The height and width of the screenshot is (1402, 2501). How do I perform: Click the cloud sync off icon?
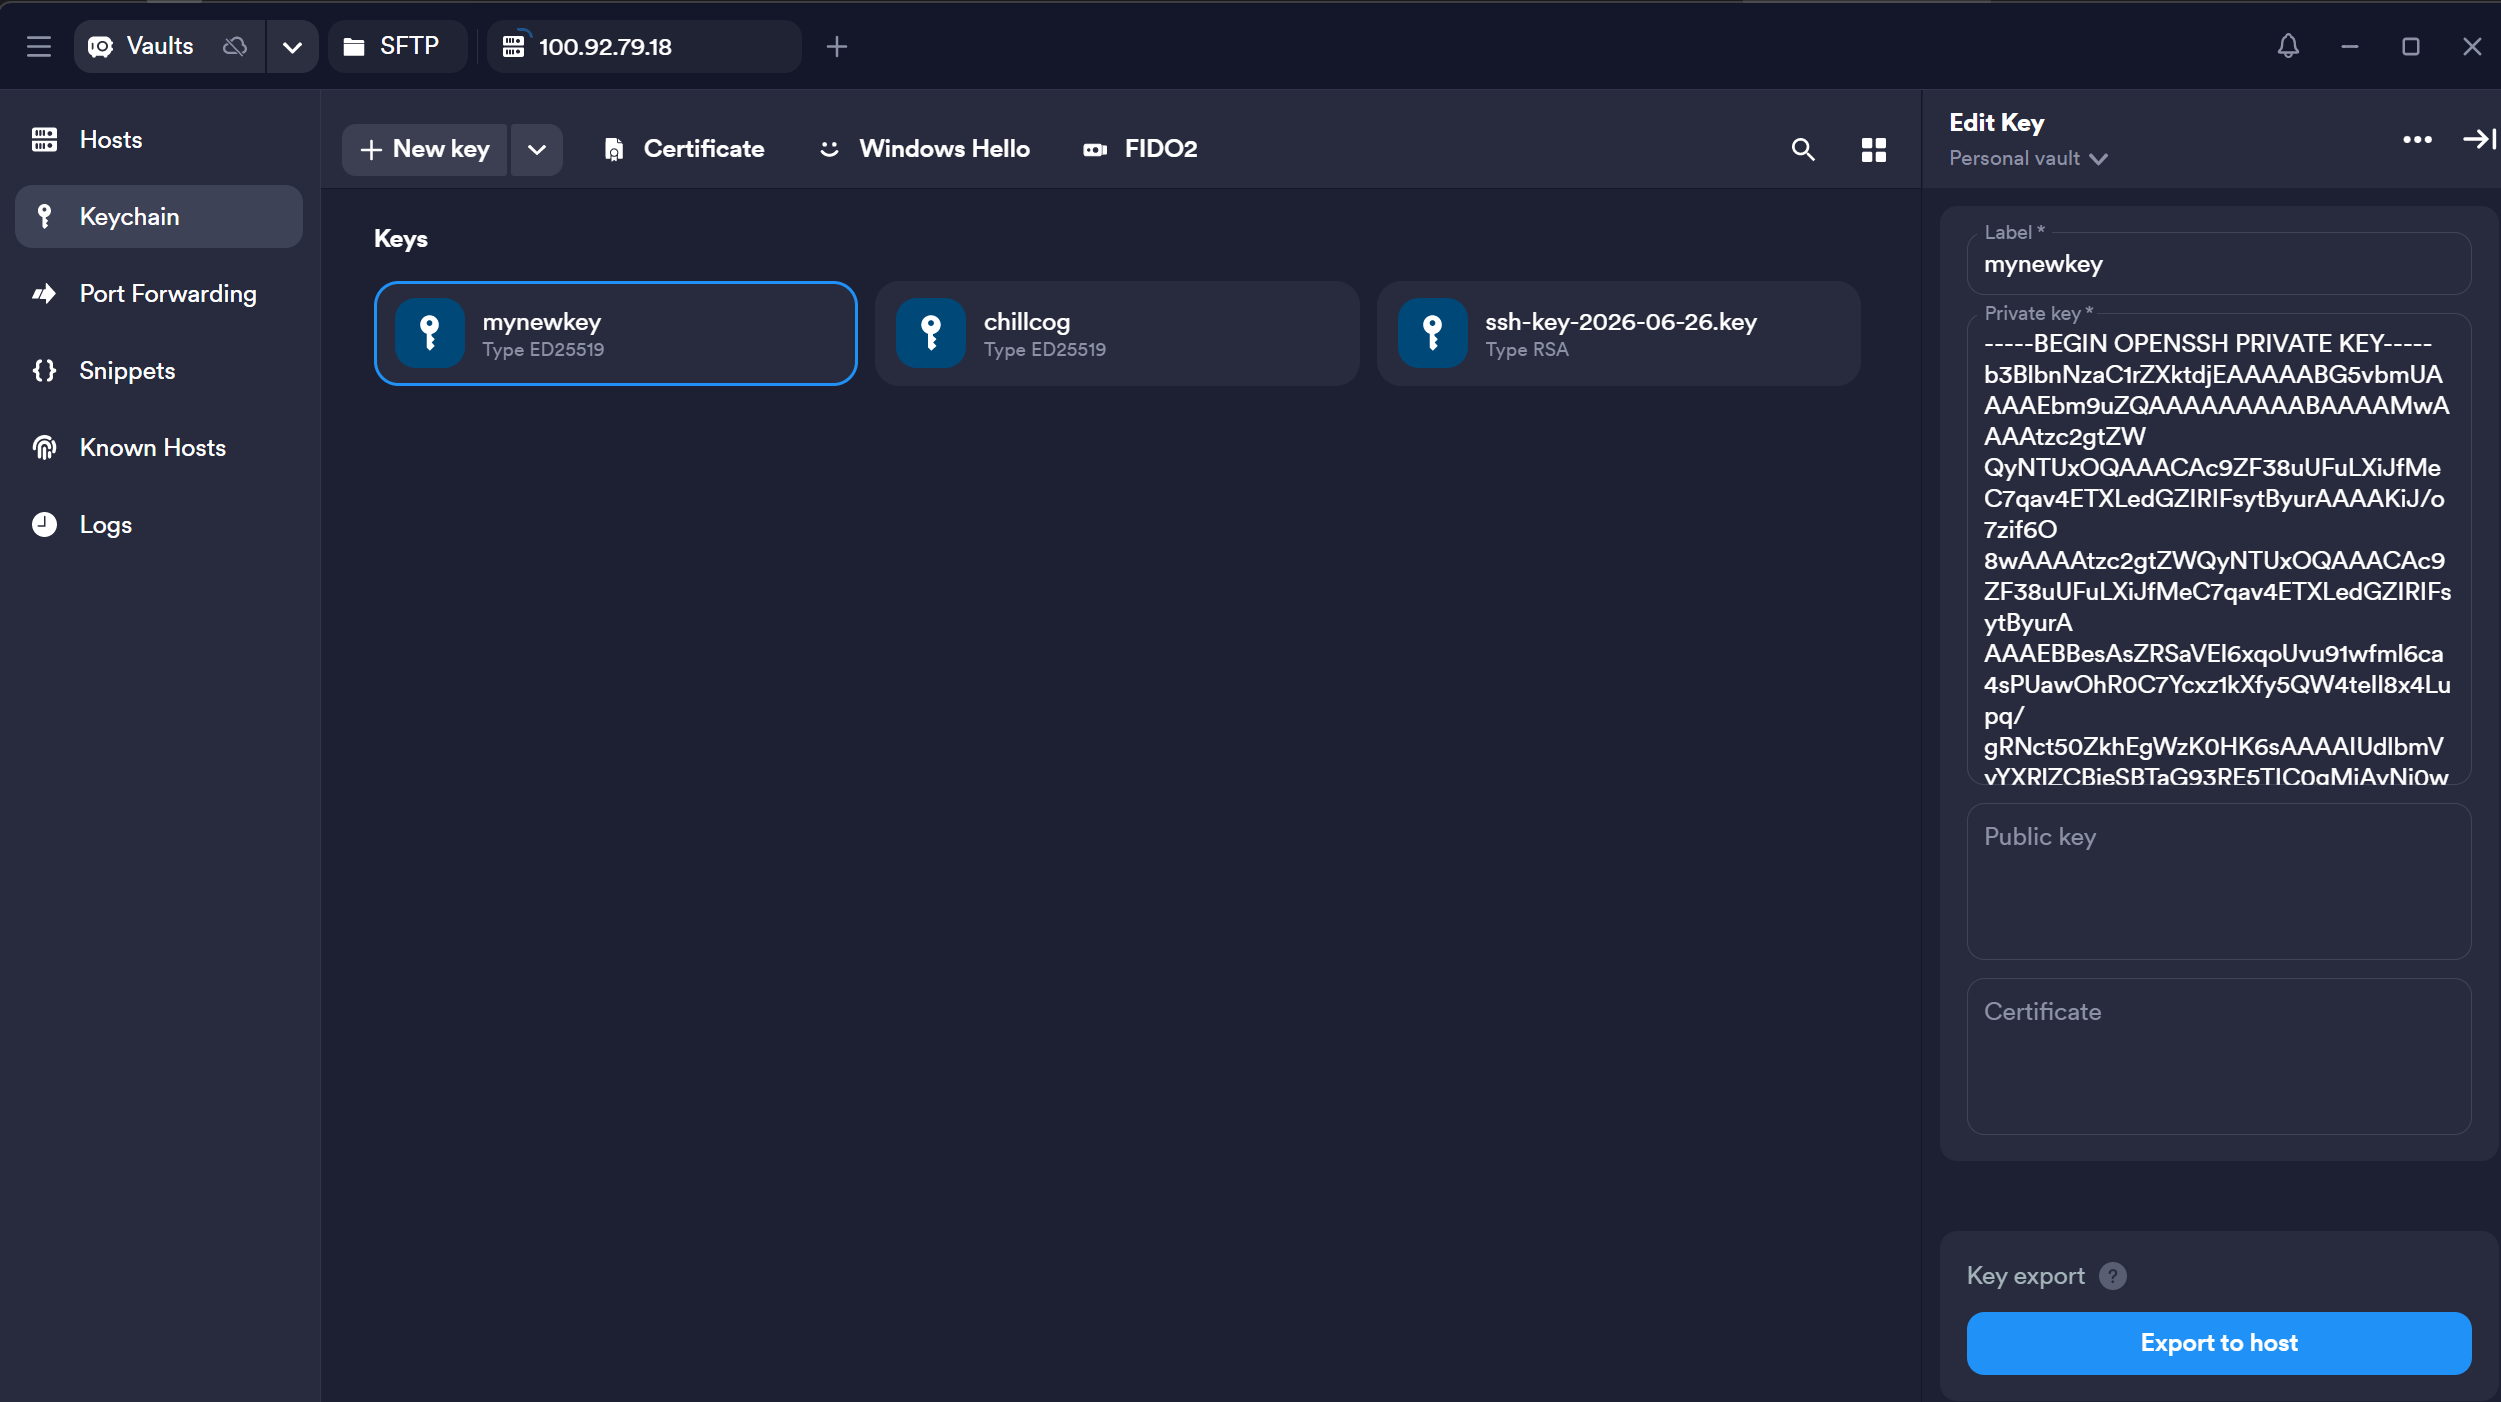tap(235, 46)
